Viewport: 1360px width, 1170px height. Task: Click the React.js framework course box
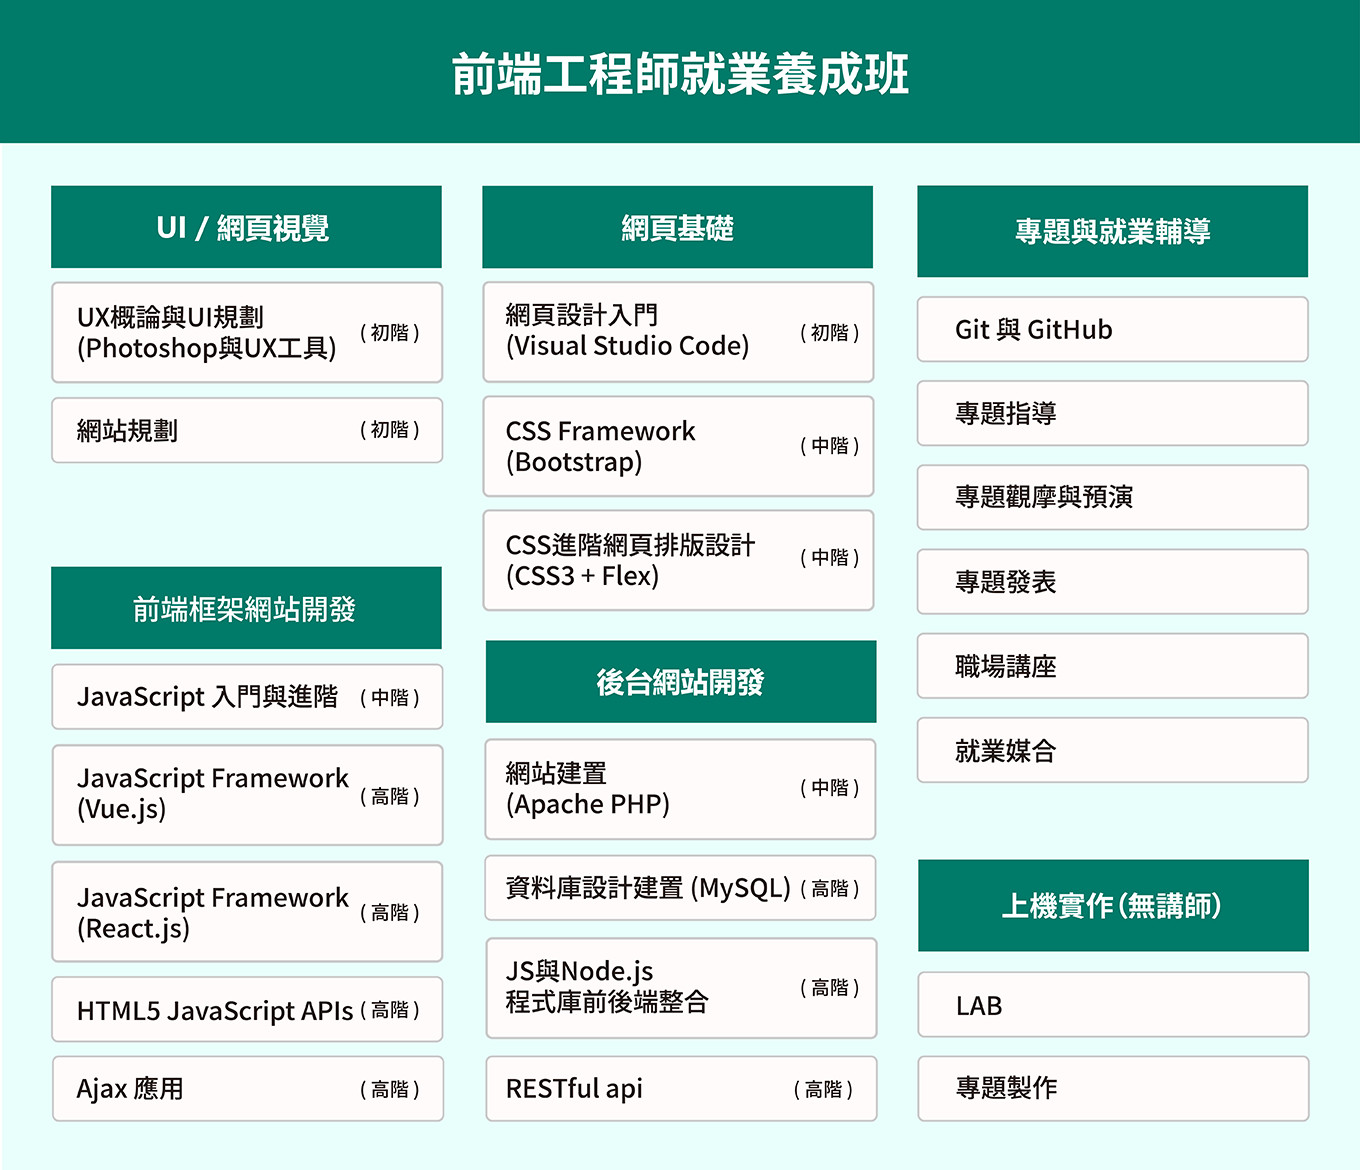point(246,911)
